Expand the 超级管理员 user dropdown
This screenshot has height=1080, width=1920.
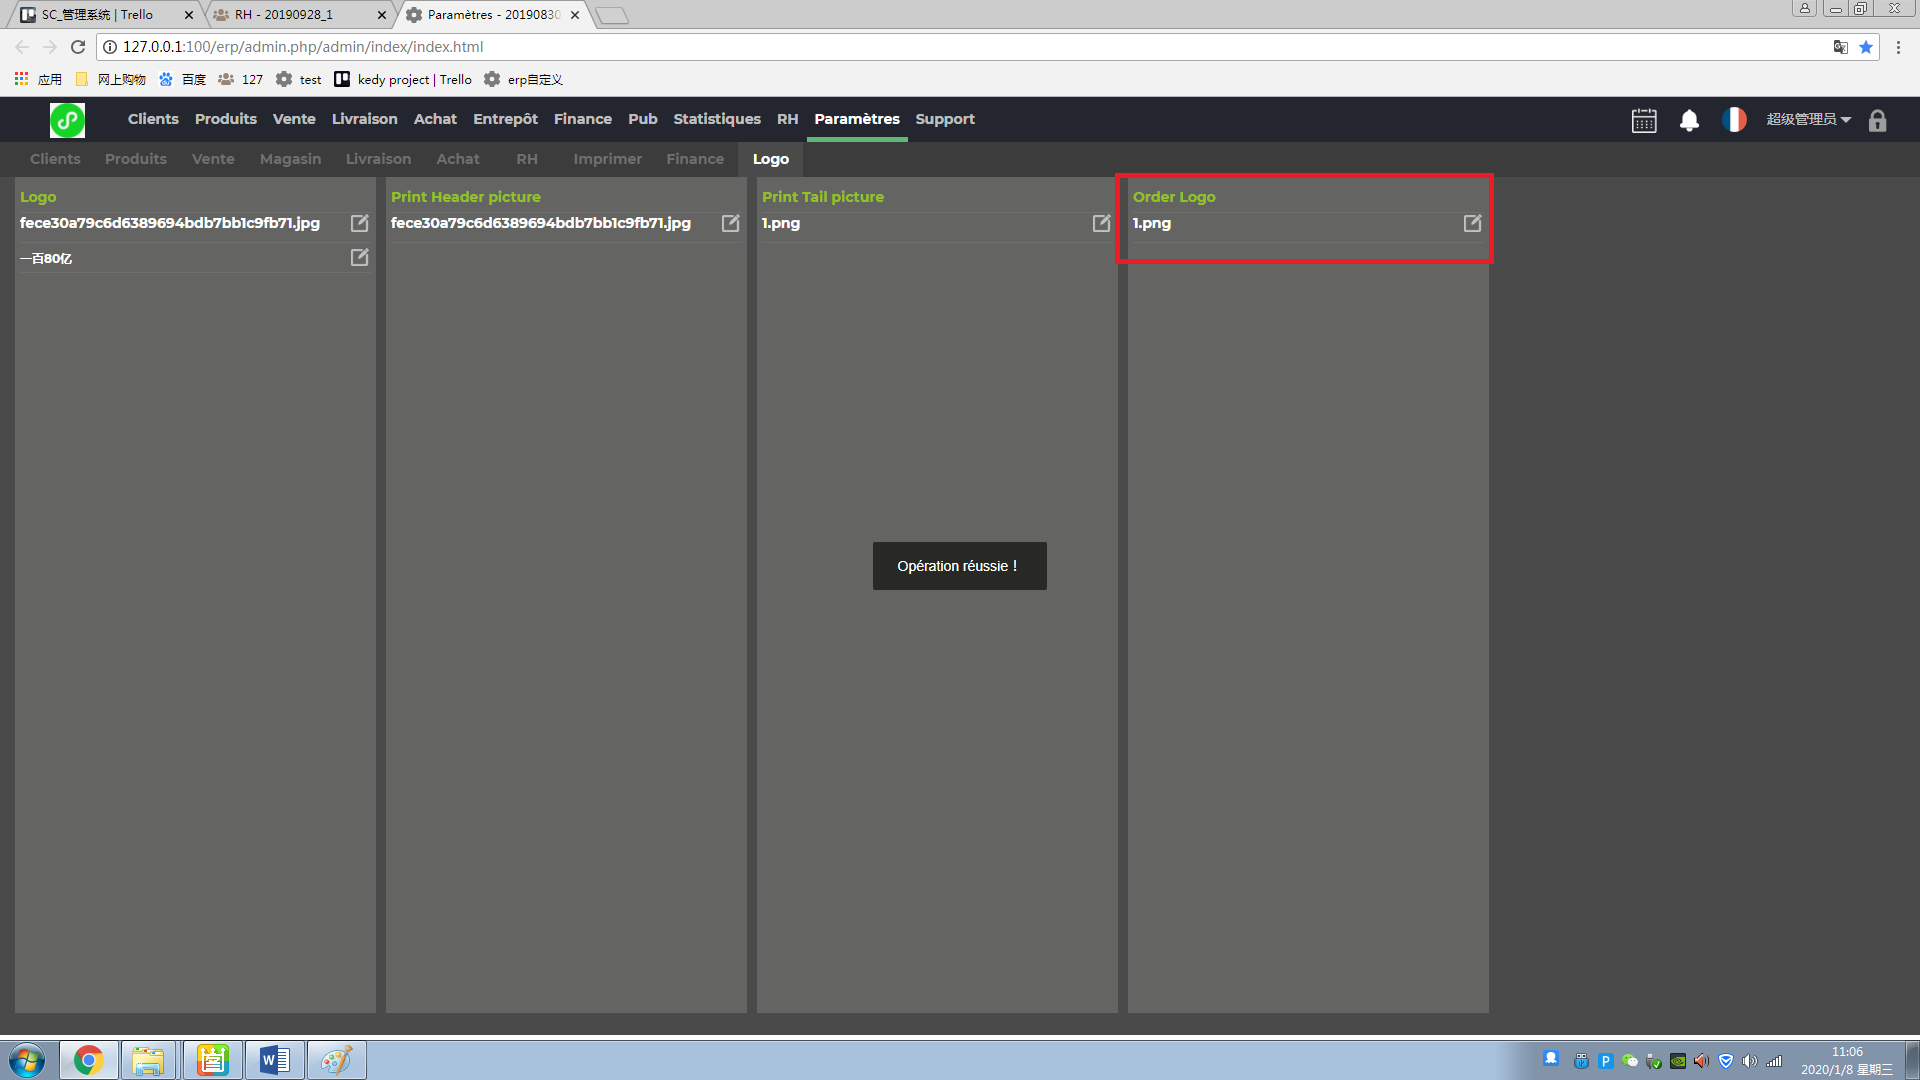[x=1808, y=119]
